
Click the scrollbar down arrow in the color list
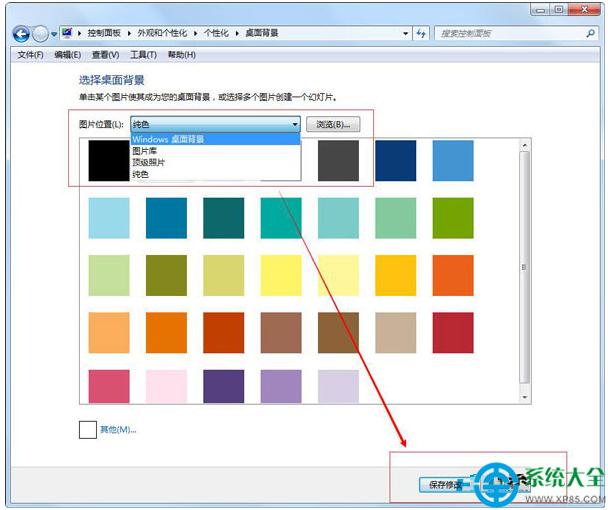(525, 398)
